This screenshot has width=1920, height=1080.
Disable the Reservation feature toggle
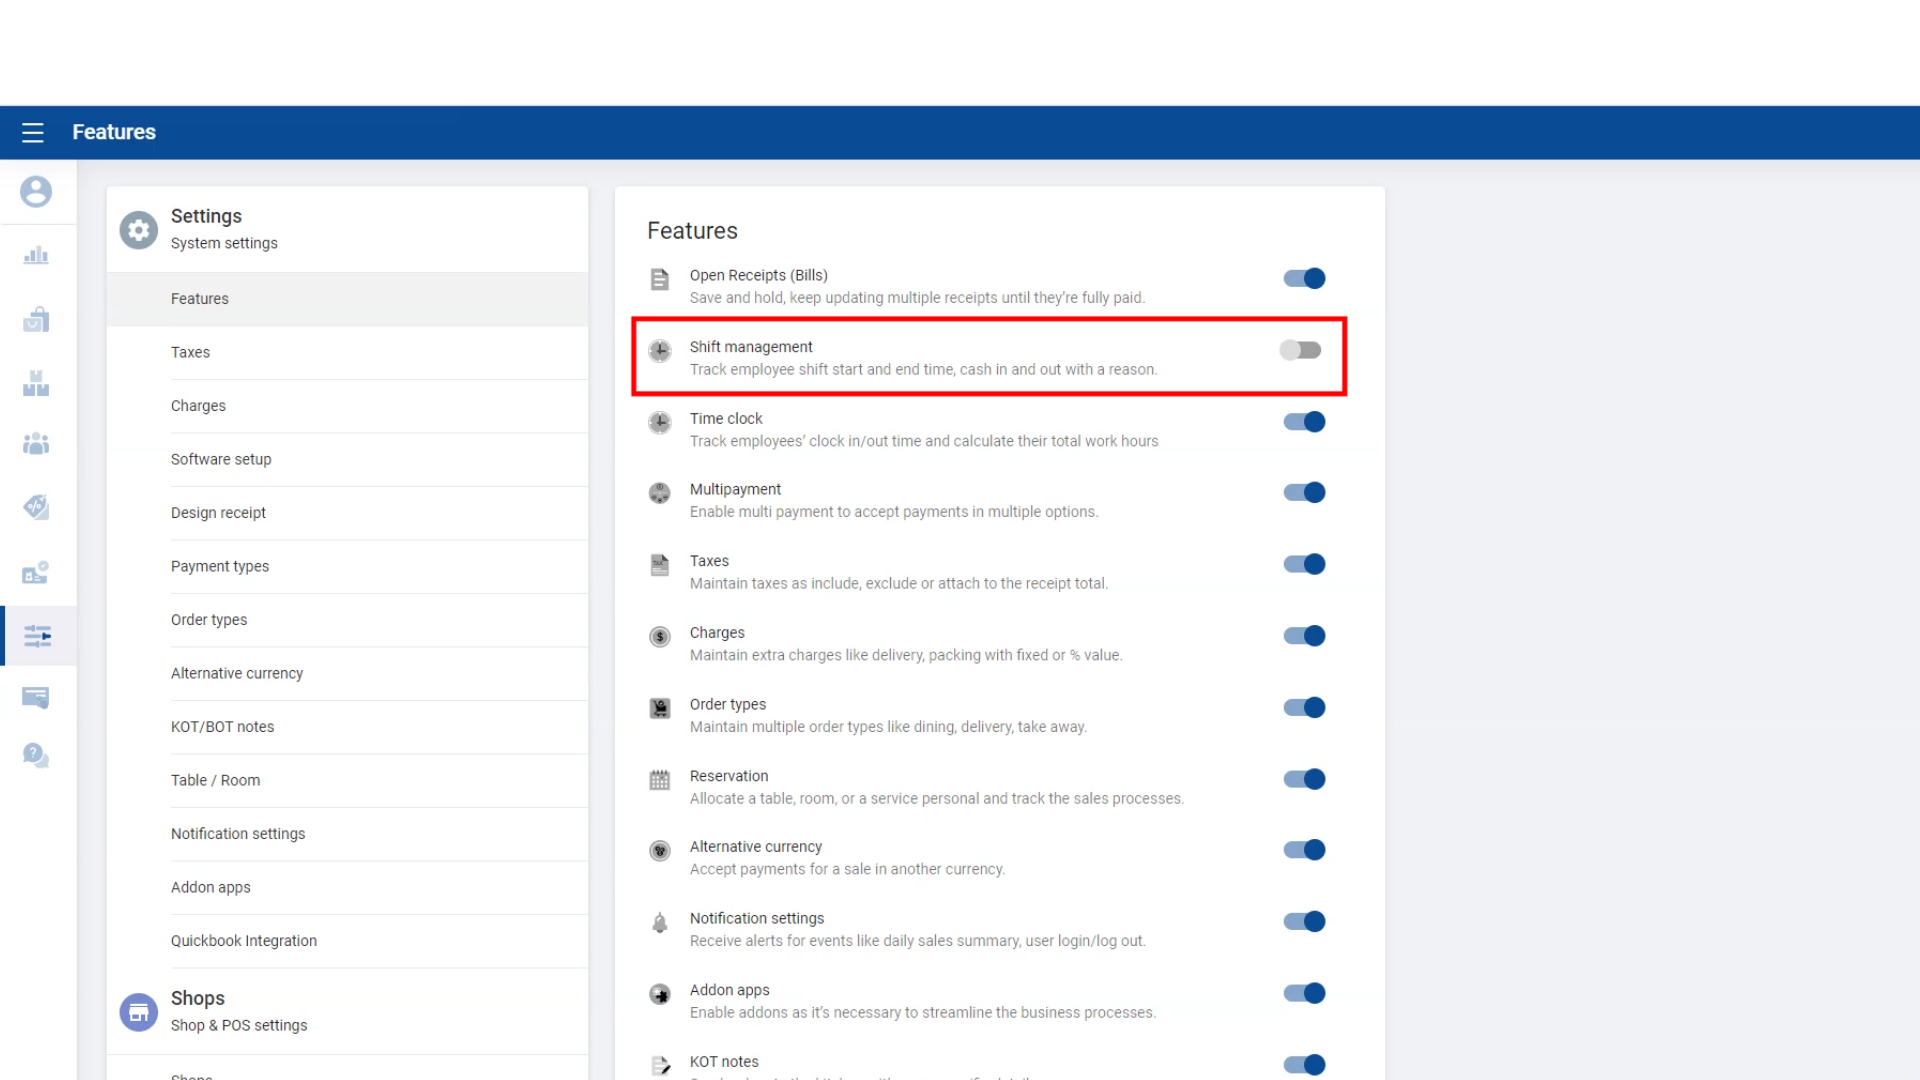tap(1304, 779)
